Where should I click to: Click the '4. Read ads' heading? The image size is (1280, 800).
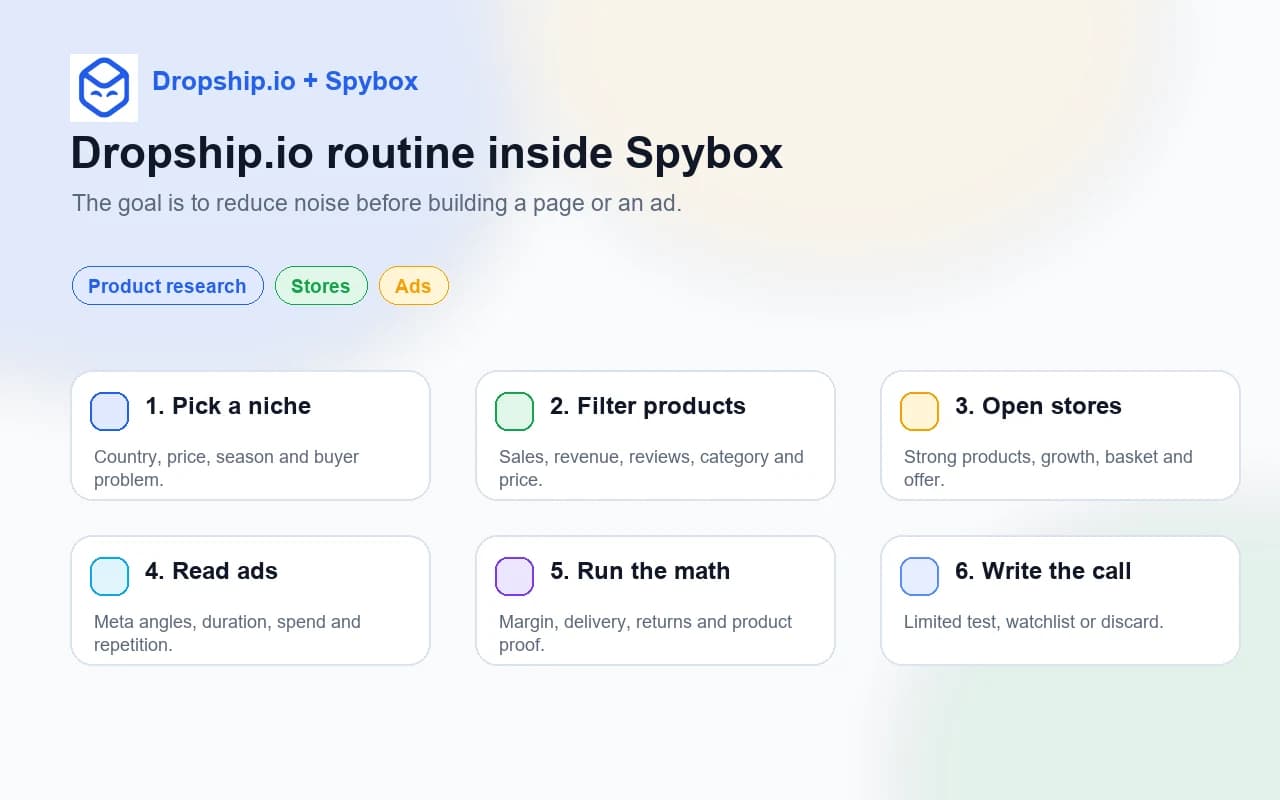click(211, 571)
